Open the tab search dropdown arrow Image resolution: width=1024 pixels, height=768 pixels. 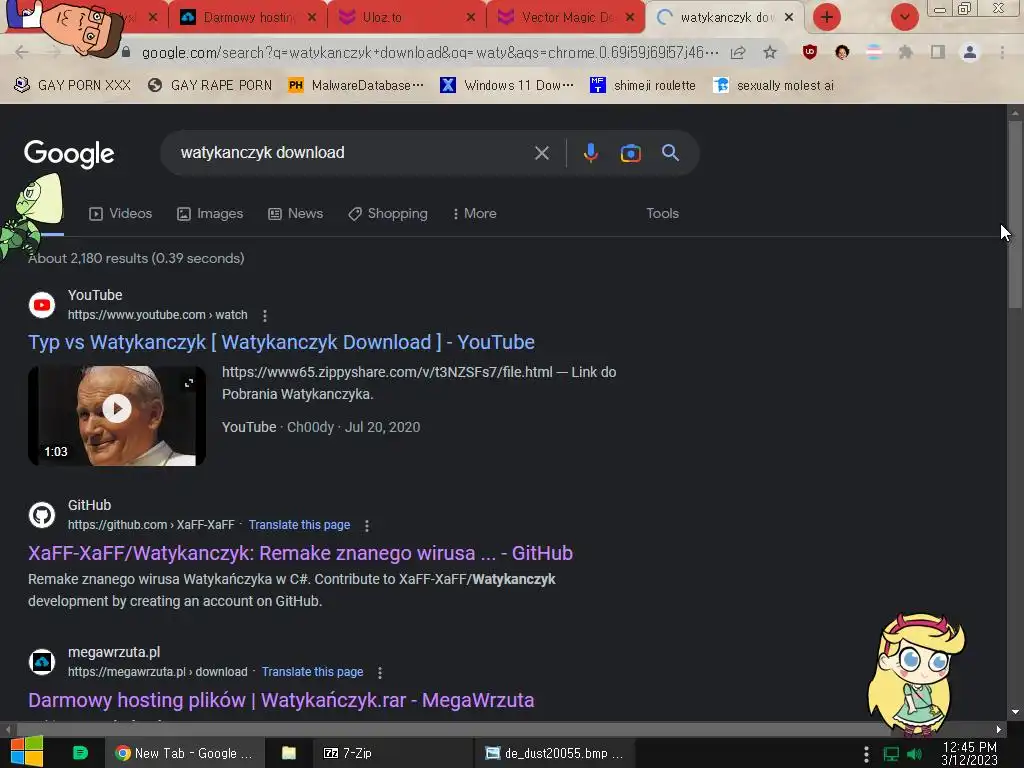[x=904, y=17]
